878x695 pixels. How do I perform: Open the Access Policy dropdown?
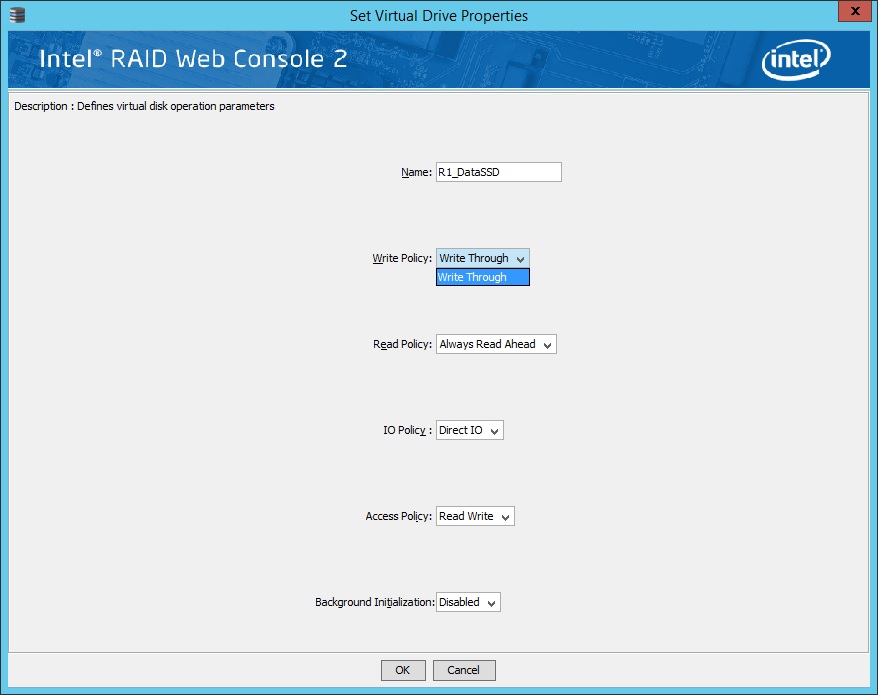[475, 516]
